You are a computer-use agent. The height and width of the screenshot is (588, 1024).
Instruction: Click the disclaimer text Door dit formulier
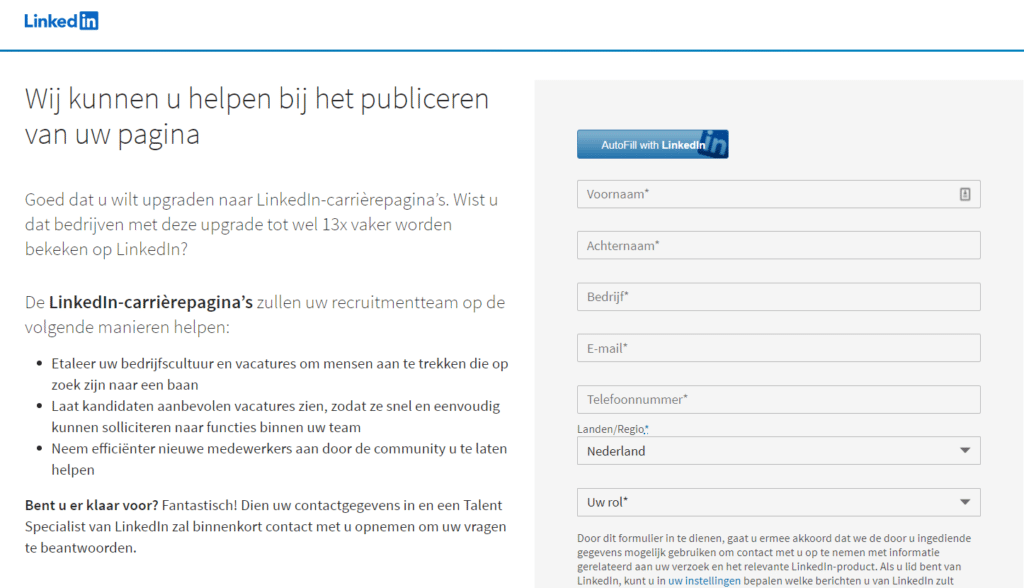point(774,559)
